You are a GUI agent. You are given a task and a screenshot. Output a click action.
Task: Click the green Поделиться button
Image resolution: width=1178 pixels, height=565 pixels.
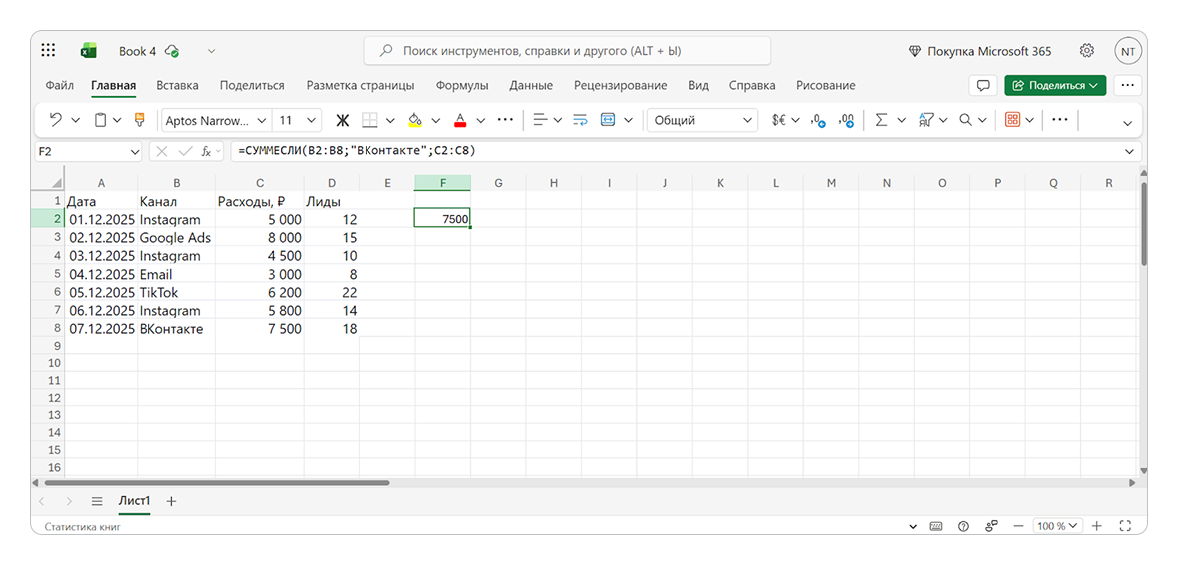(1055, 86)
